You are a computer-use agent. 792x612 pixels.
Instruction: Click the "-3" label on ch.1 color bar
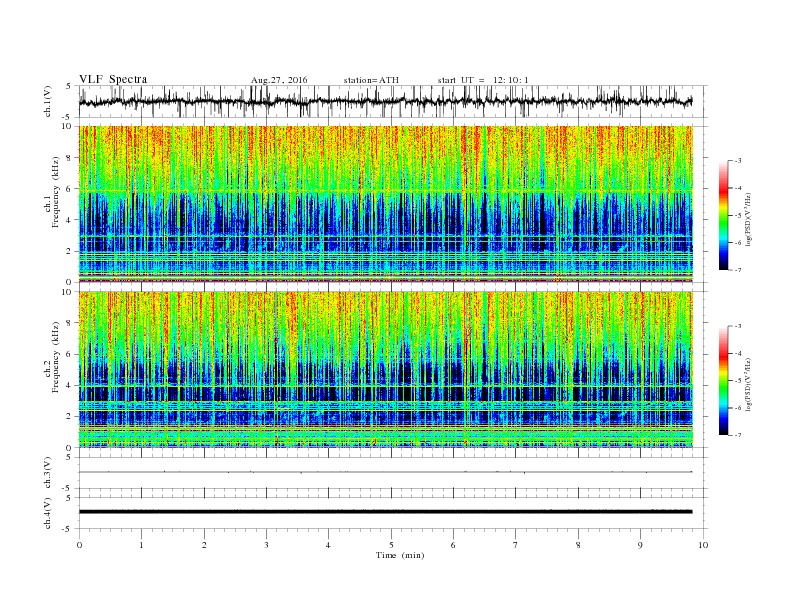click(738, 161)
